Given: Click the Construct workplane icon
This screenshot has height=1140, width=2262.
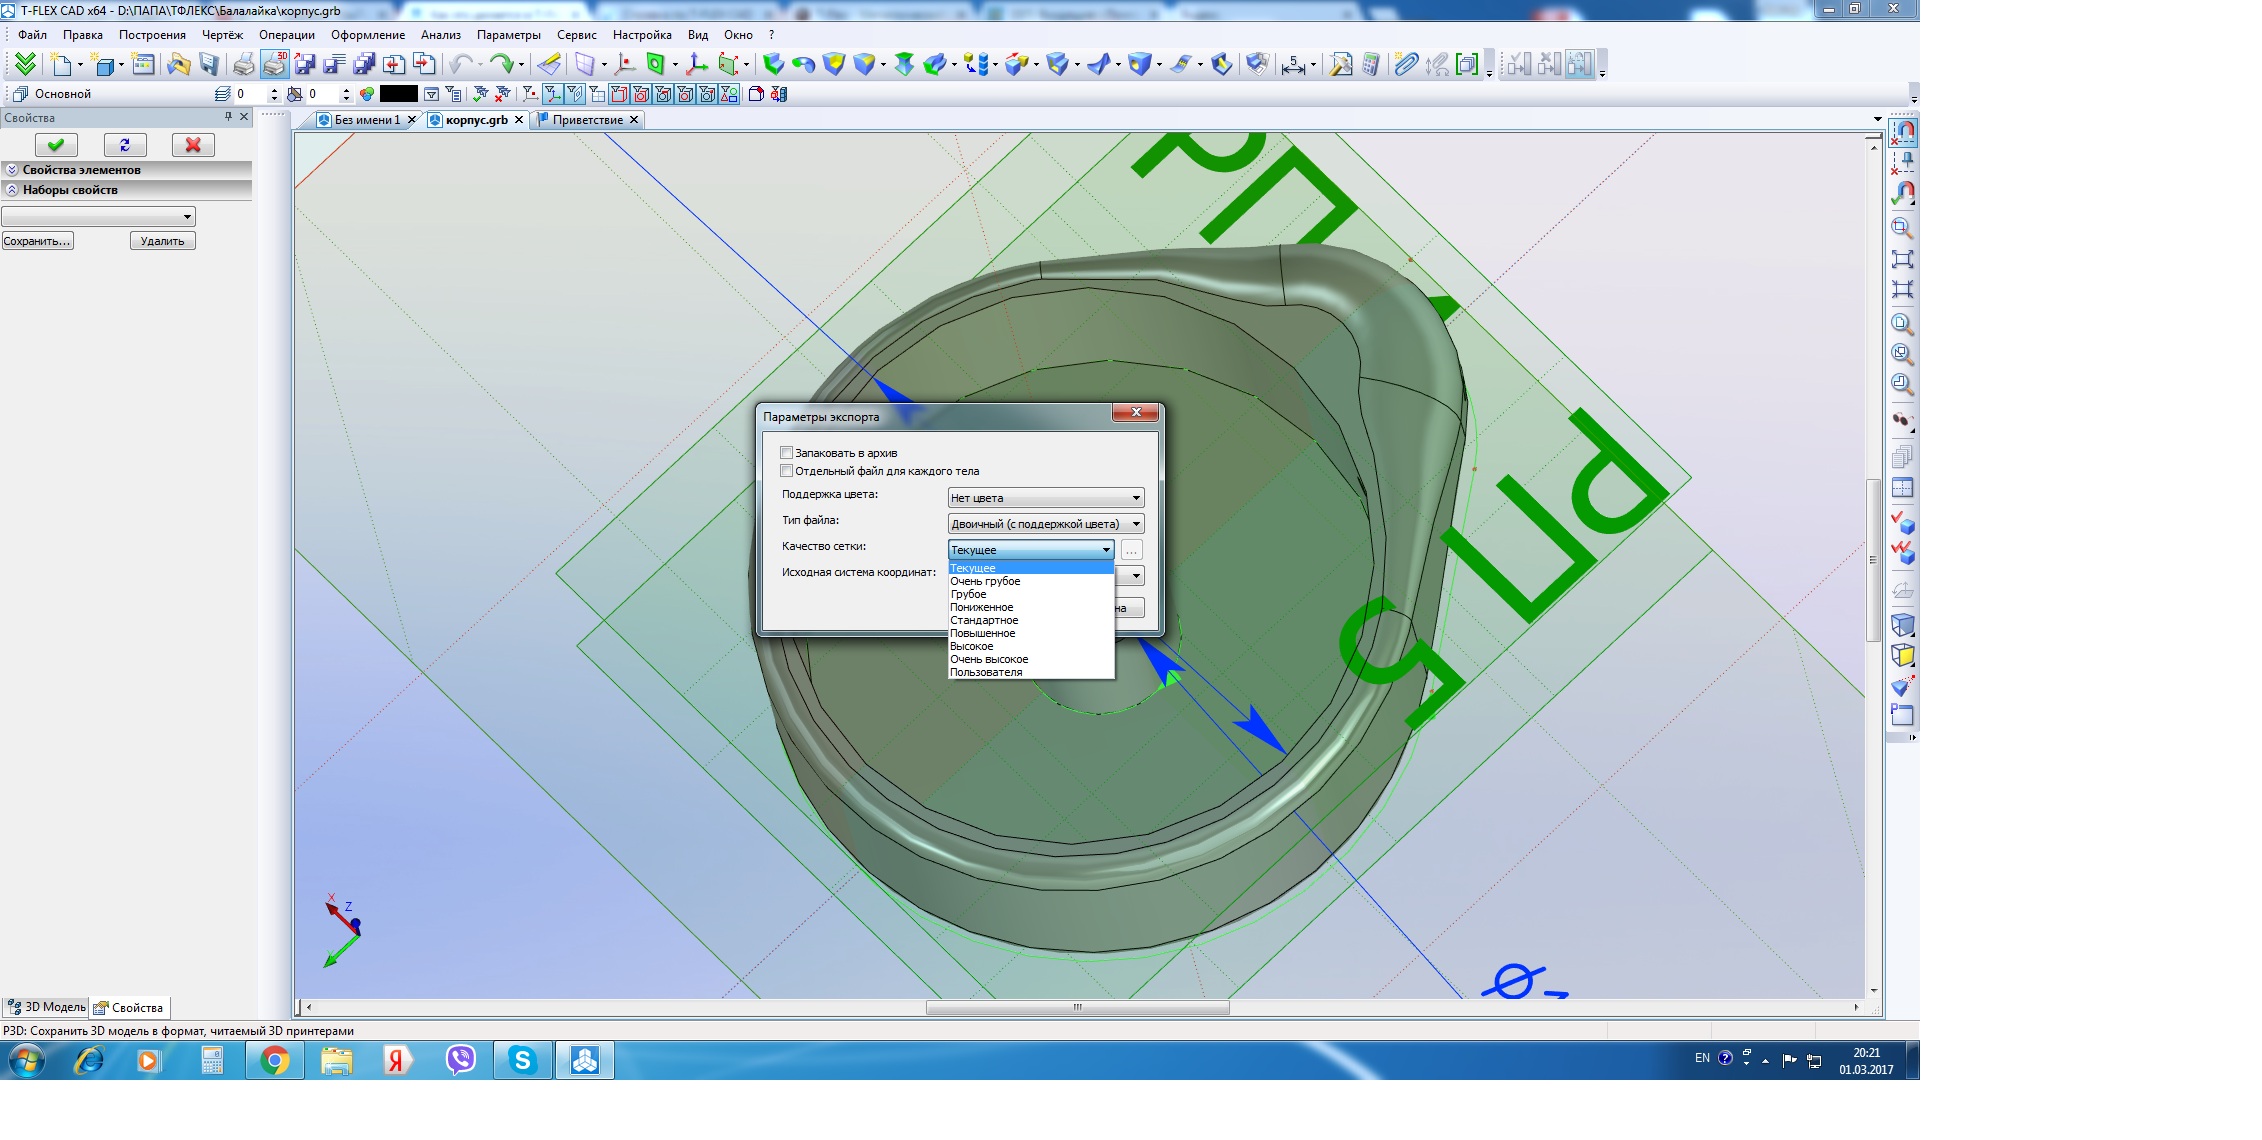Looking at the screenshot, I should click(x=585, y=65).
